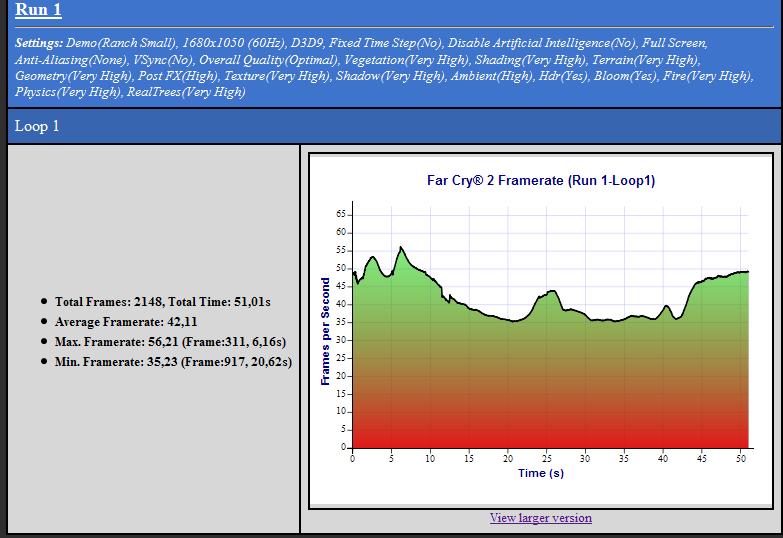
Task: Click the "Frames per Second" axis label
Action: [326, 331]
